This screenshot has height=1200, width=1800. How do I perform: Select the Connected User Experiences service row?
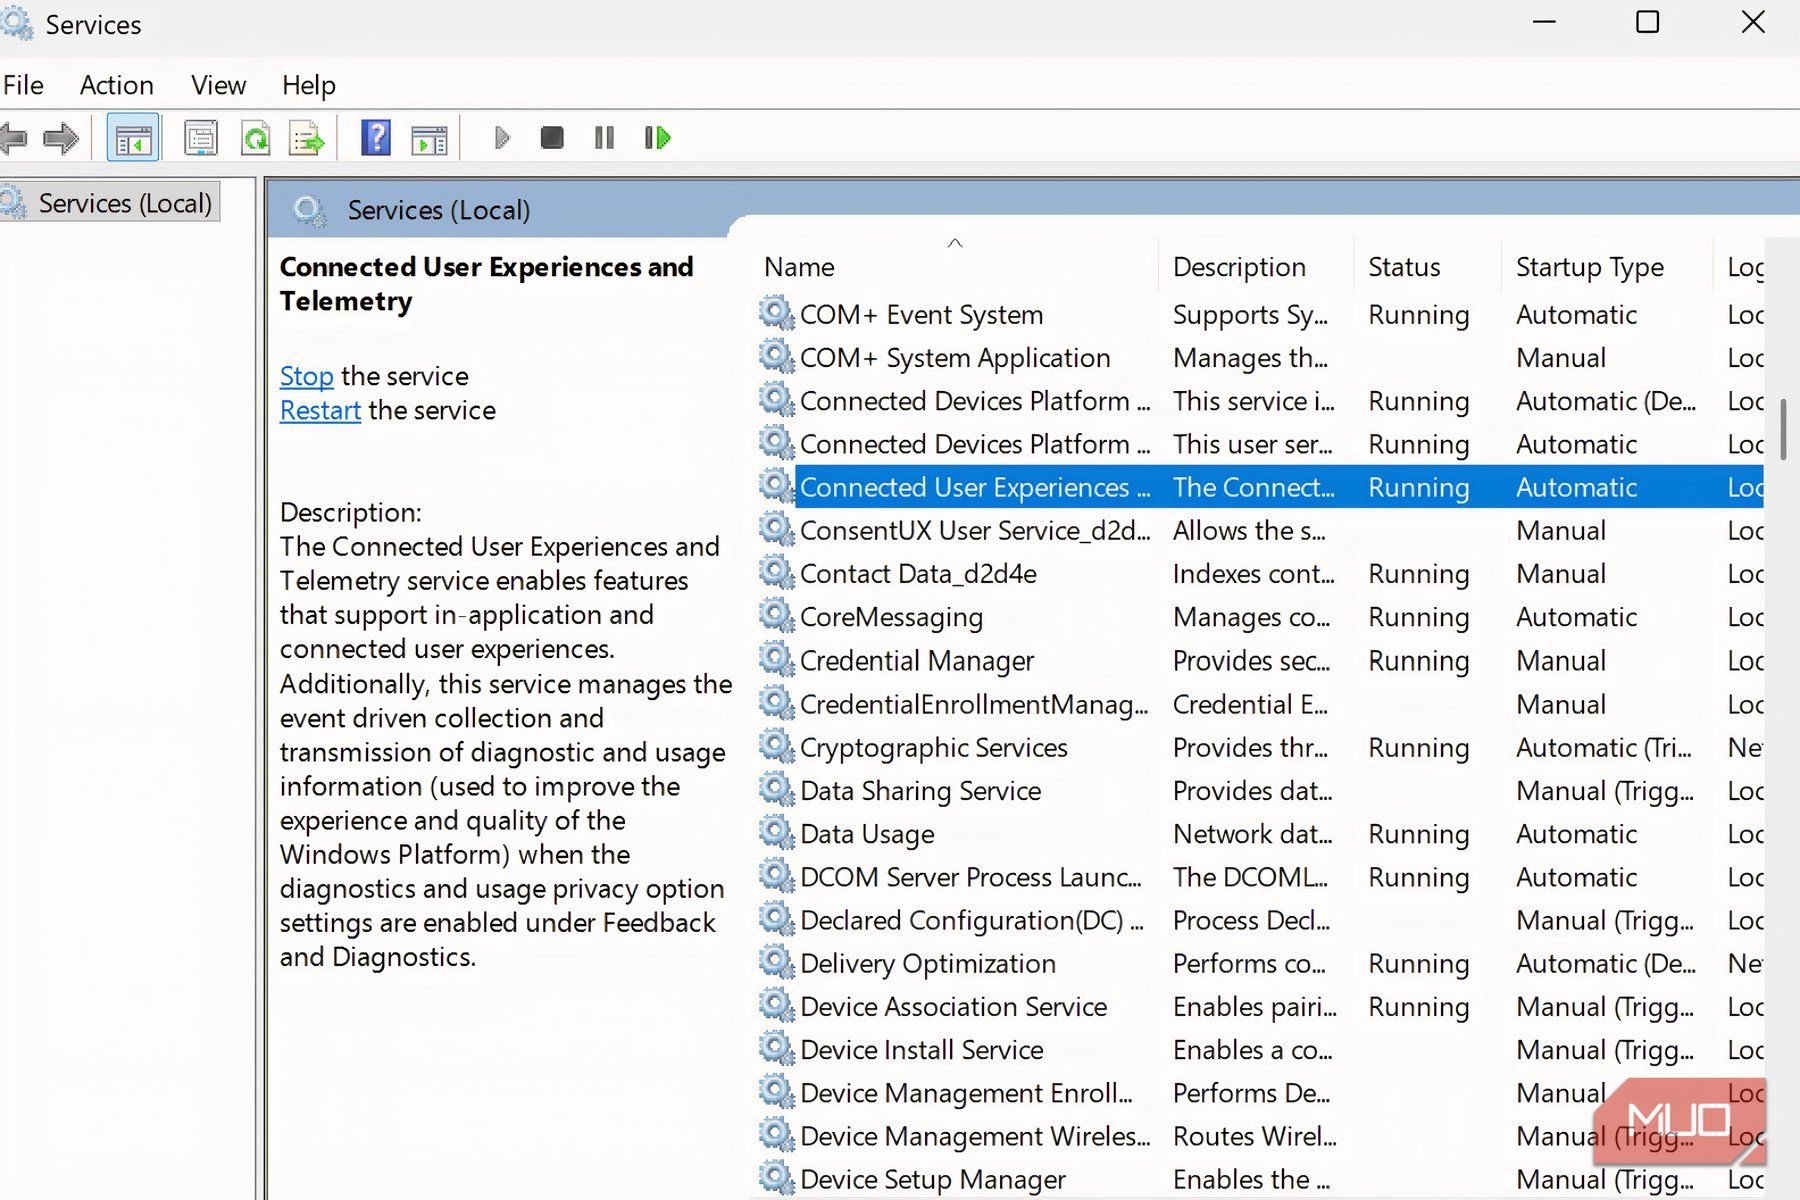tap(1260, 487)
